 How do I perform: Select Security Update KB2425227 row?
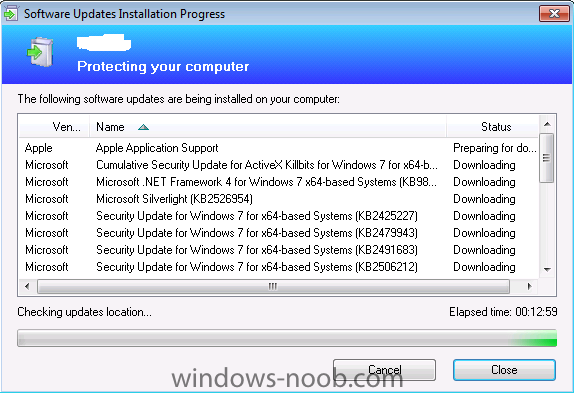(x=279, y=216)
